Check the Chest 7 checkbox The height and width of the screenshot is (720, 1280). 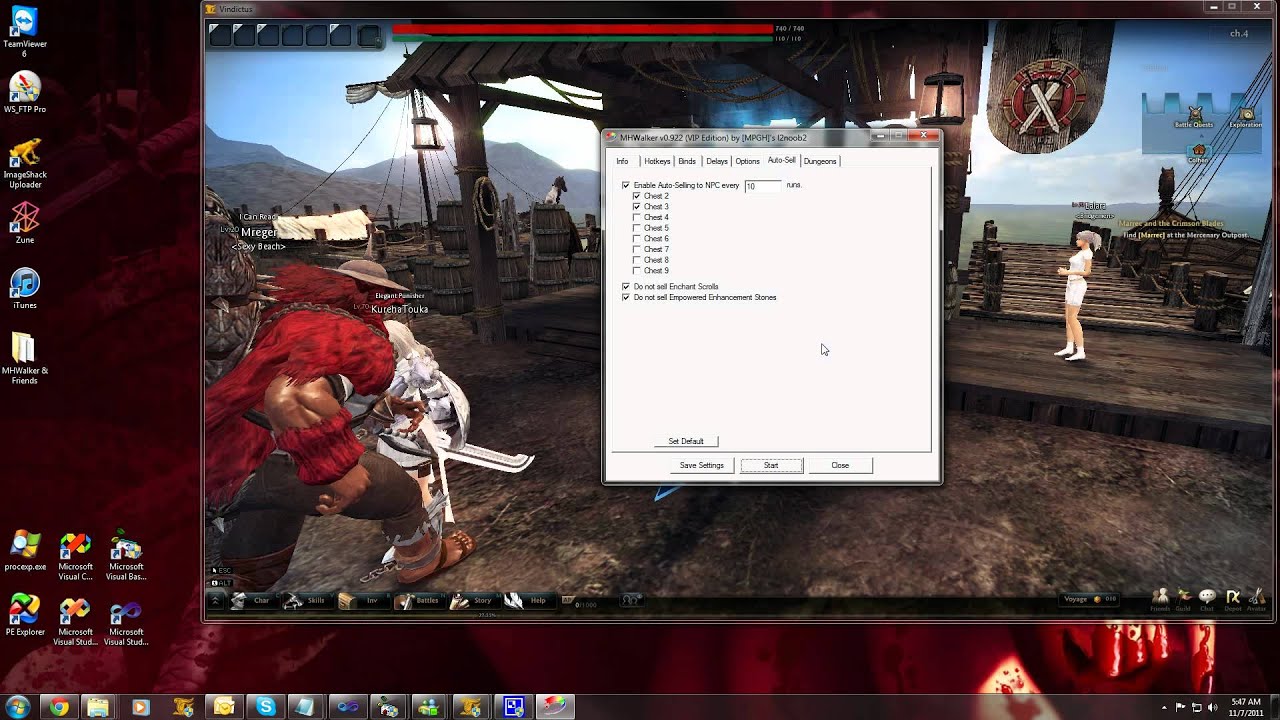pyautogui.click(x=637, y=249)
